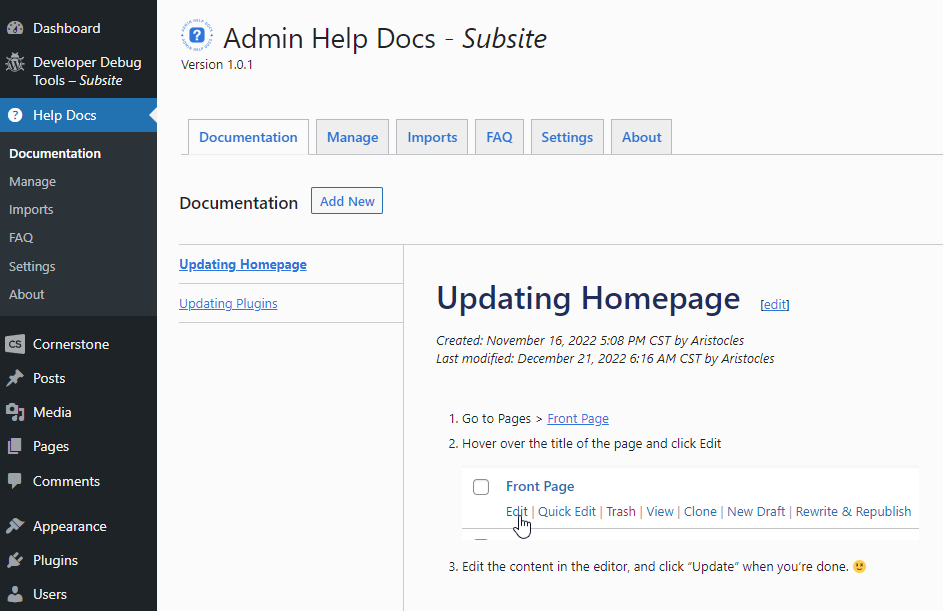Image resolution: width=943 pixels, height=611 pixels.
Task: Click the edit link beside Updating Homepage
Action: (x=775, y=304)
